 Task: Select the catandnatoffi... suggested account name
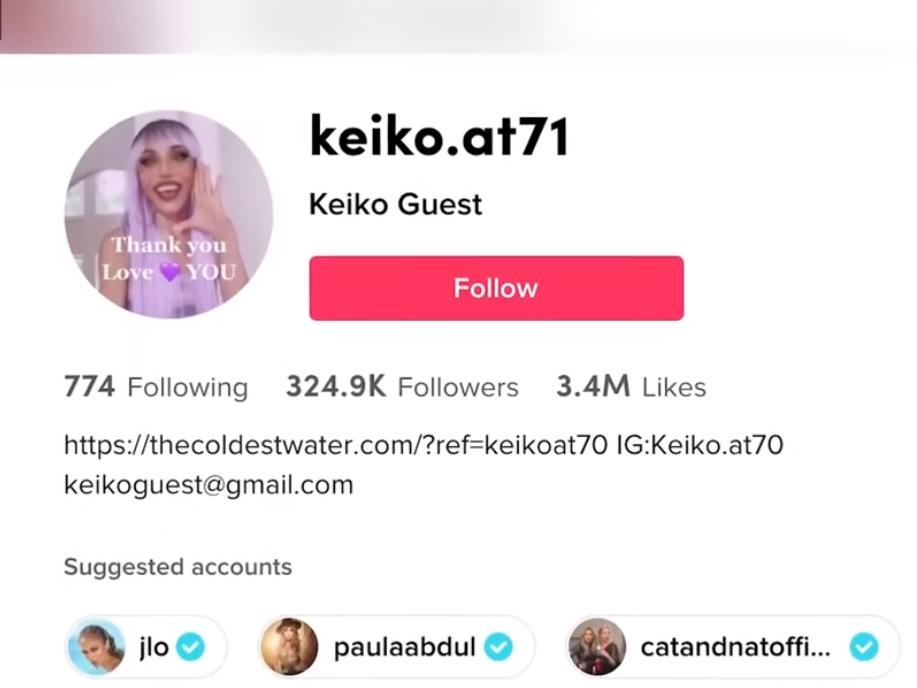(x=735, y=647)
